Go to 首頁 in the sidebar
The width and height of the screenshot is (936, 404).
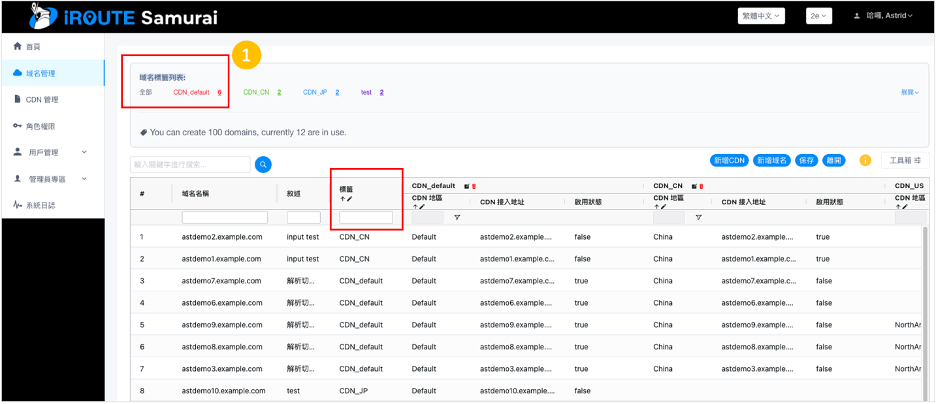34,47
